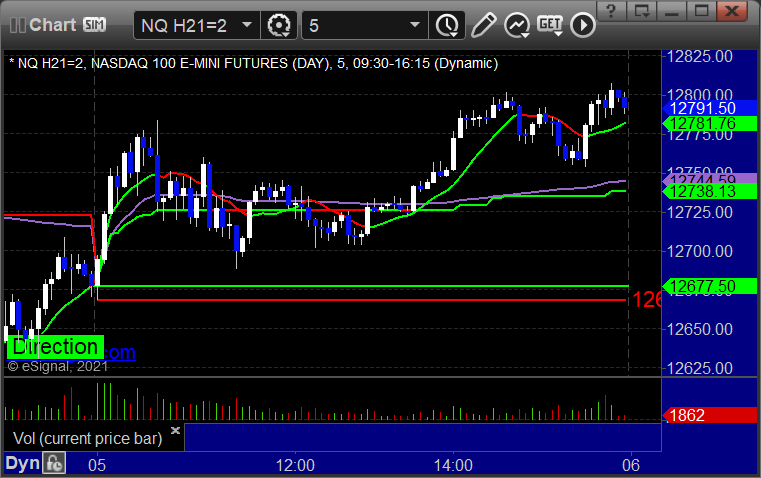Expand the NQ H21=2 symbol dropdown arrow
The height and width of the screenshot is (478, 761).
coord(247,24)
